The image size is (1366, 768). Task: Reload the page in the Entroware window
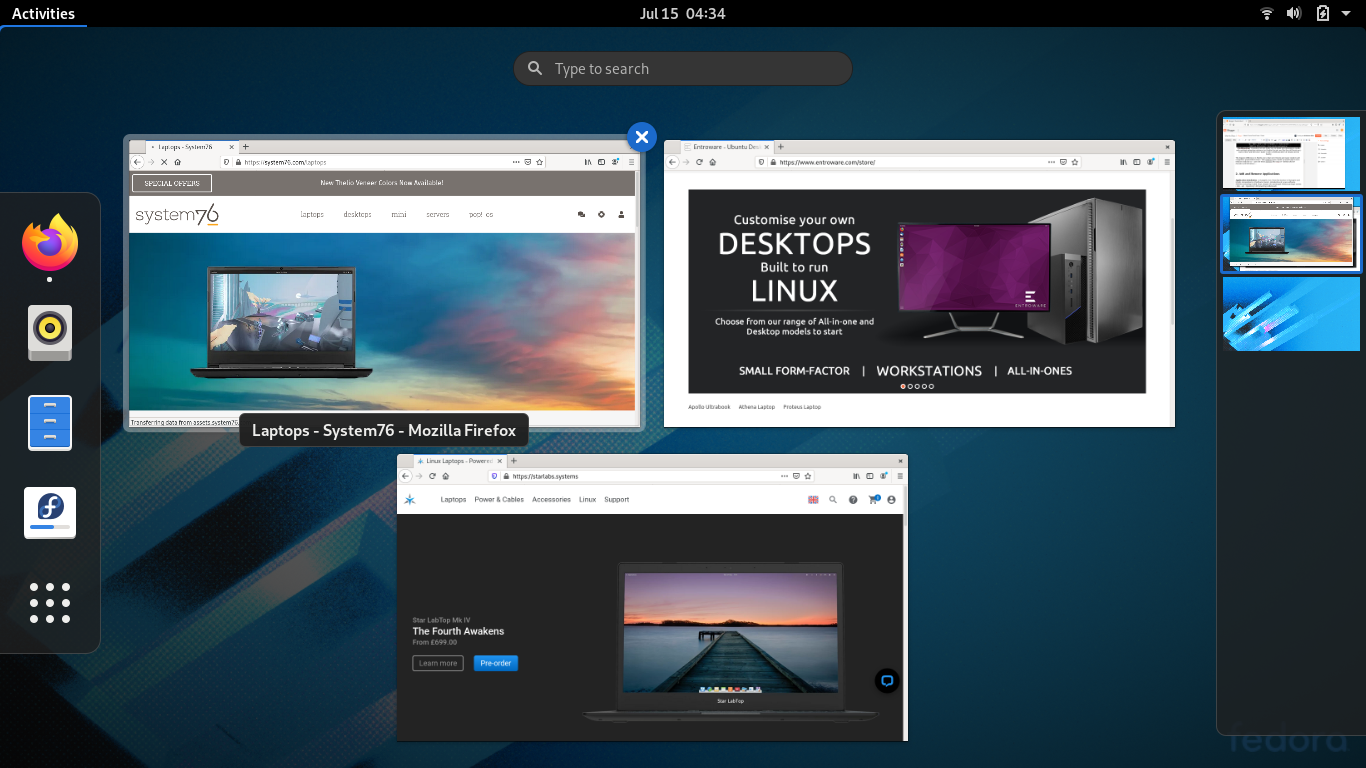point(700,162)
